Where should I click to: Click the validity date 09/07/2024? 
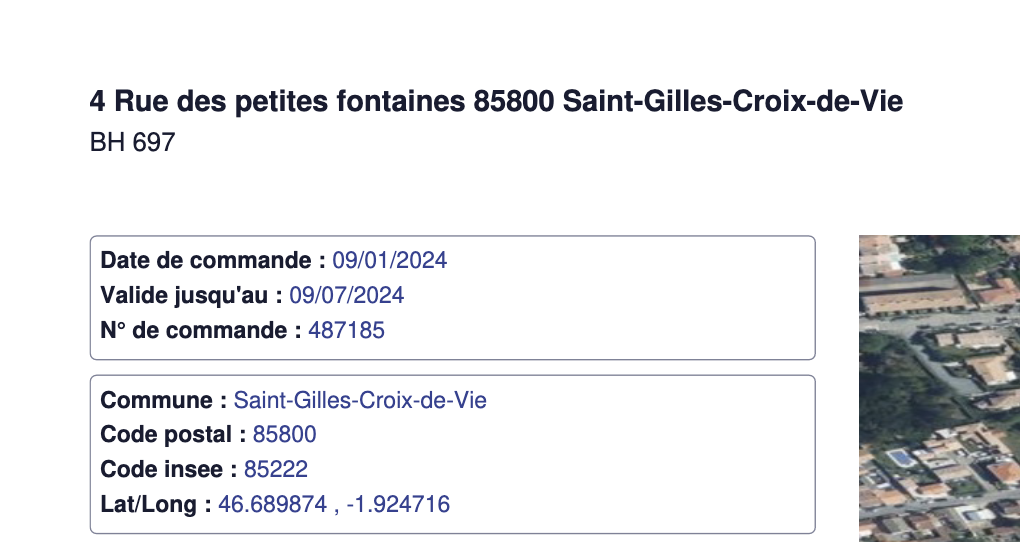(347, 295)
